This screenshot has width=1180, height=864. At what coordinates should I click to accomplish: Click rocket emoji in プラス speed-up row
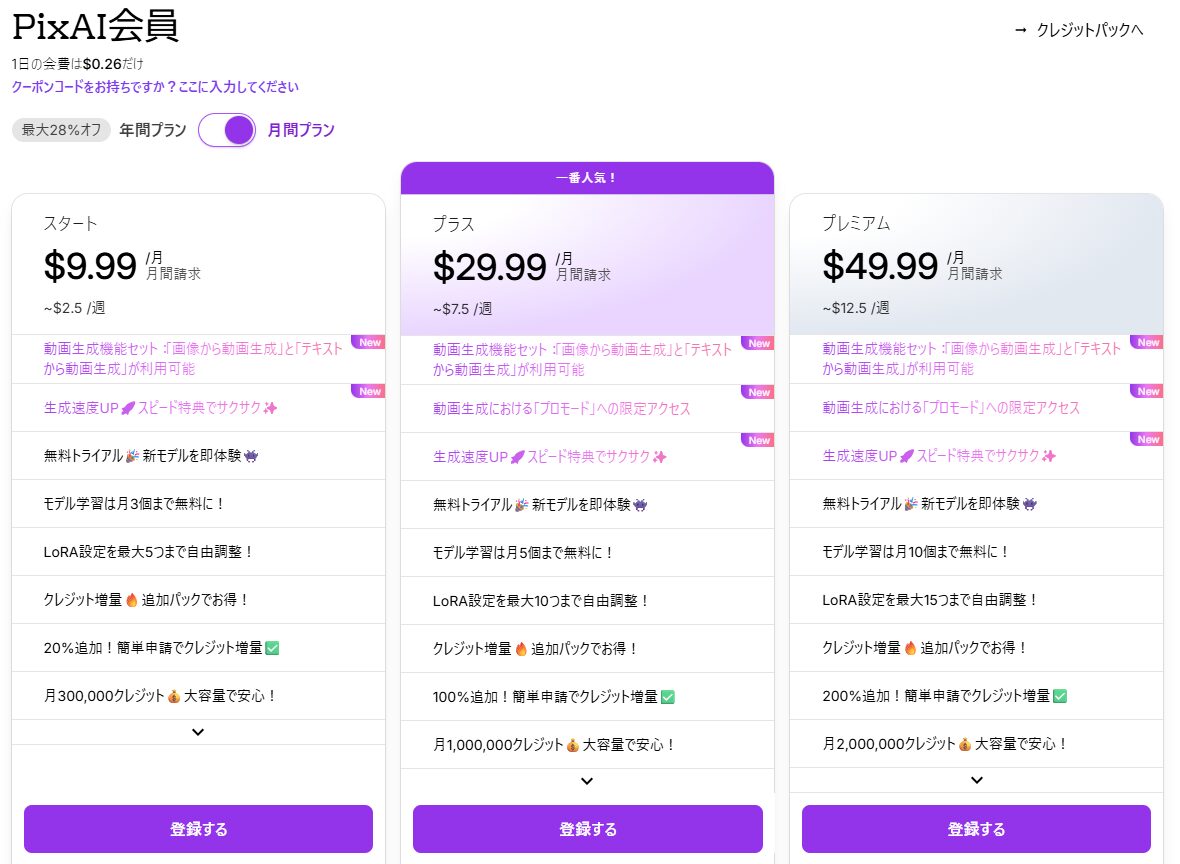tap(518, 457)
